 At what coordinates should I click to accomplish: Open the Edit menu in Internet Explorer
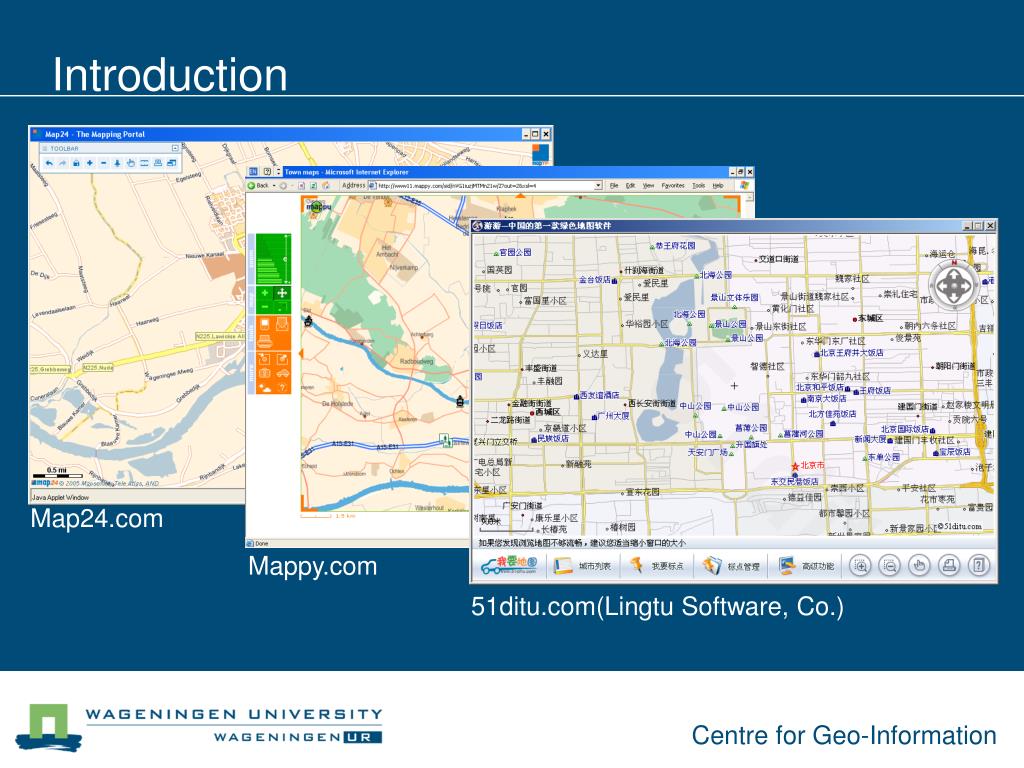tap(630, 185)
